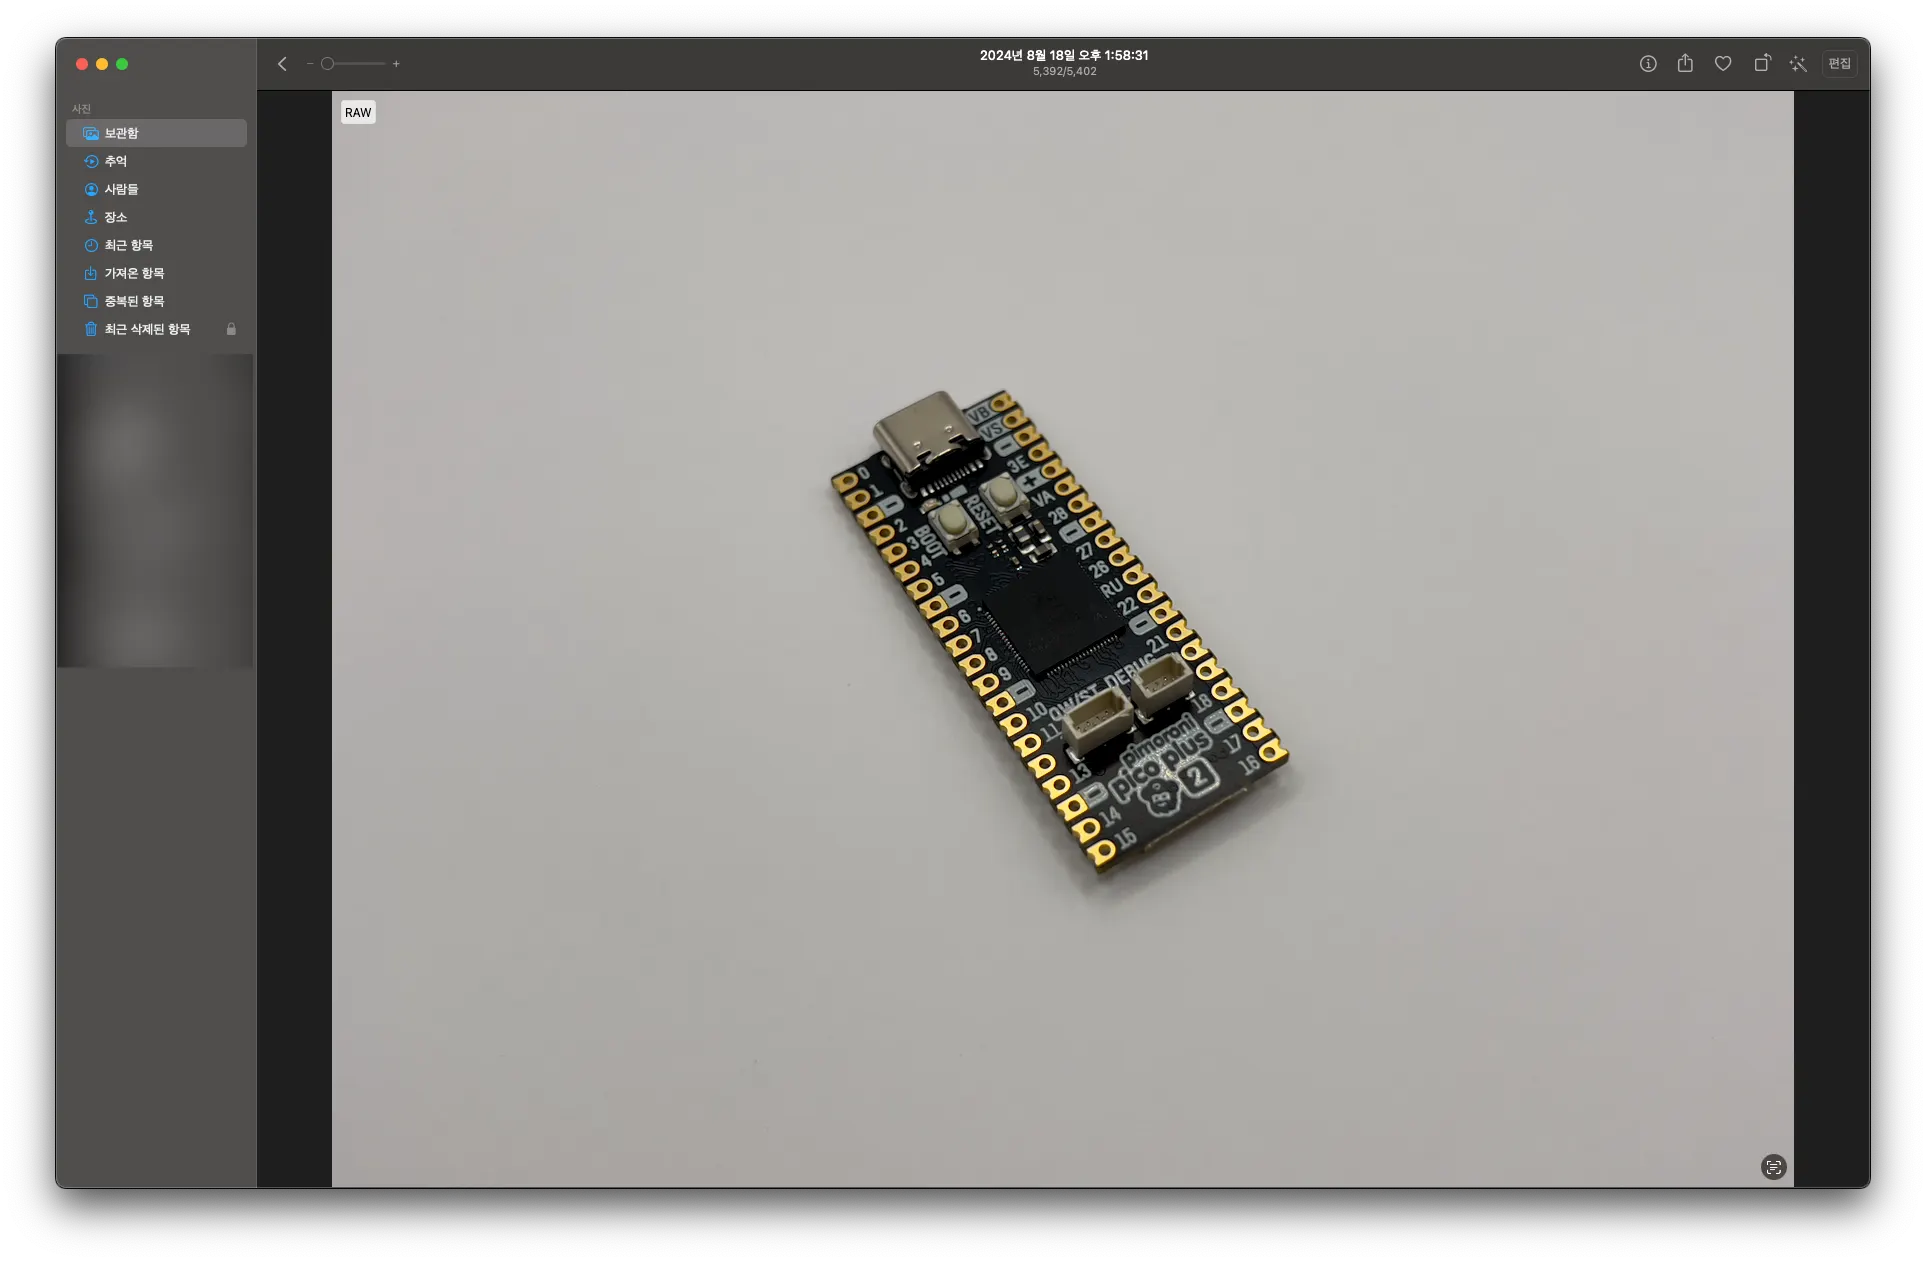1926x1262 pixels.
Task: Open 중복된 항목 (Duplicates) in the sidebar
Action: click(x=134, y=301)
